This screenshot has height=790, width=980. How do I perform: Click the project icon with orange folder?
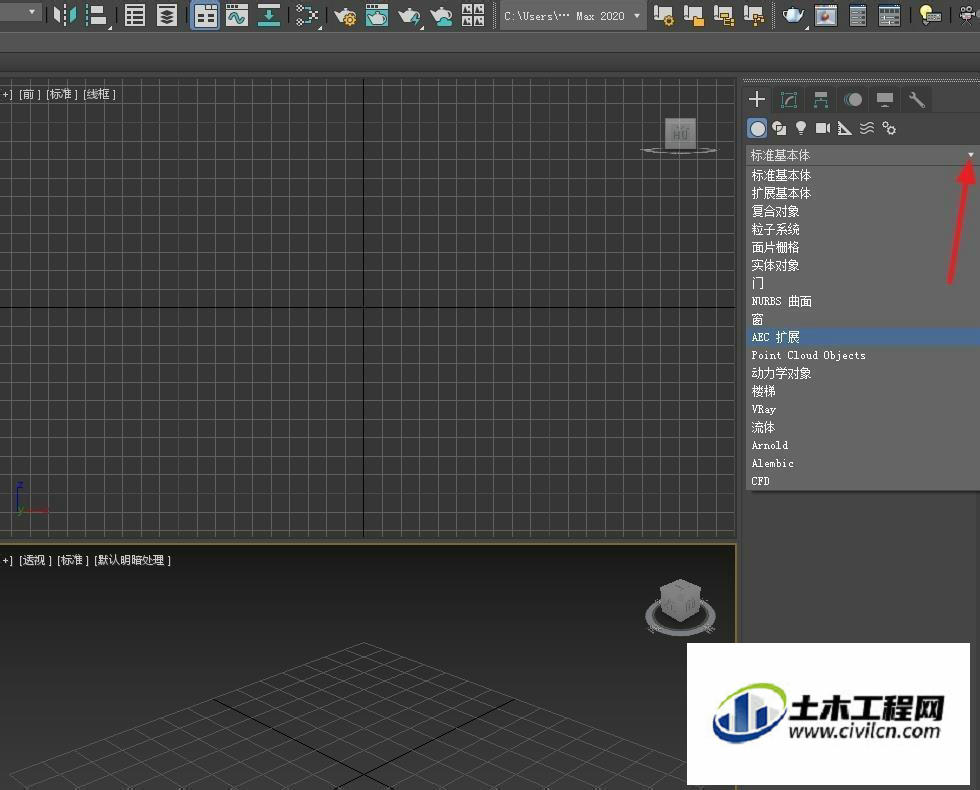[x=694, y=15]
